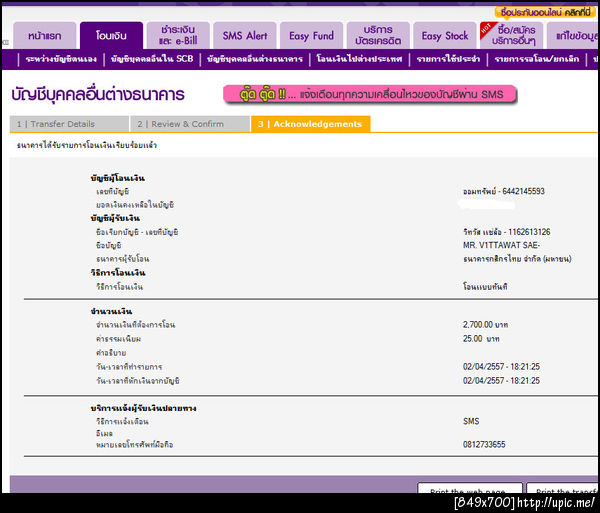
Task: Switch to the Easy Stock tab
Action: (x=445, y=36)
